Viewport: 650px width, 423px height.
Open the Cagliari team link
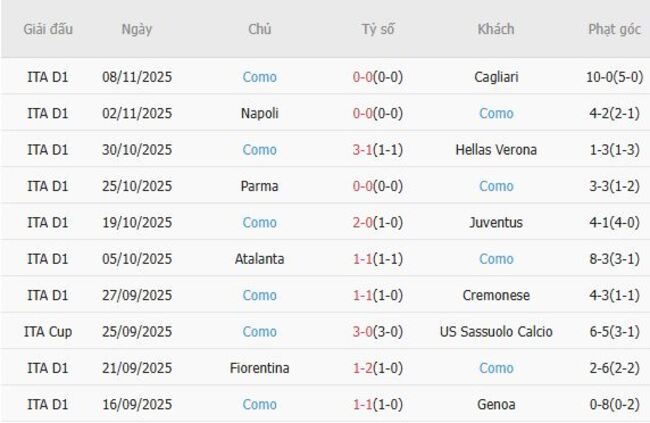(x=496, y=77)
